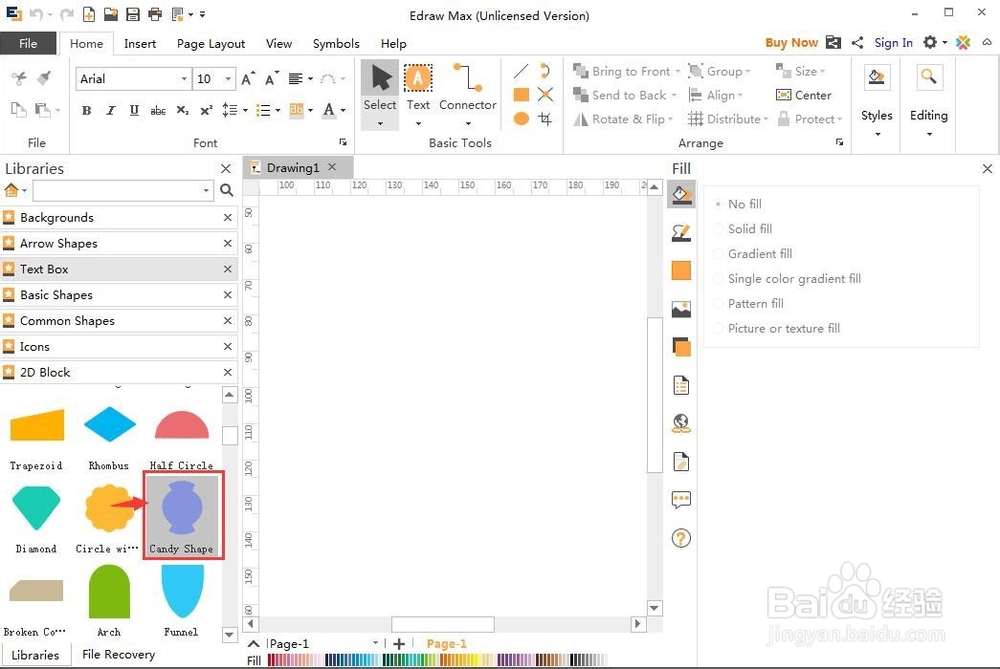Switch to the Page Layout tab
Image resolution: width=1000 pixels, height=669 pixels.
click(211, 43)
